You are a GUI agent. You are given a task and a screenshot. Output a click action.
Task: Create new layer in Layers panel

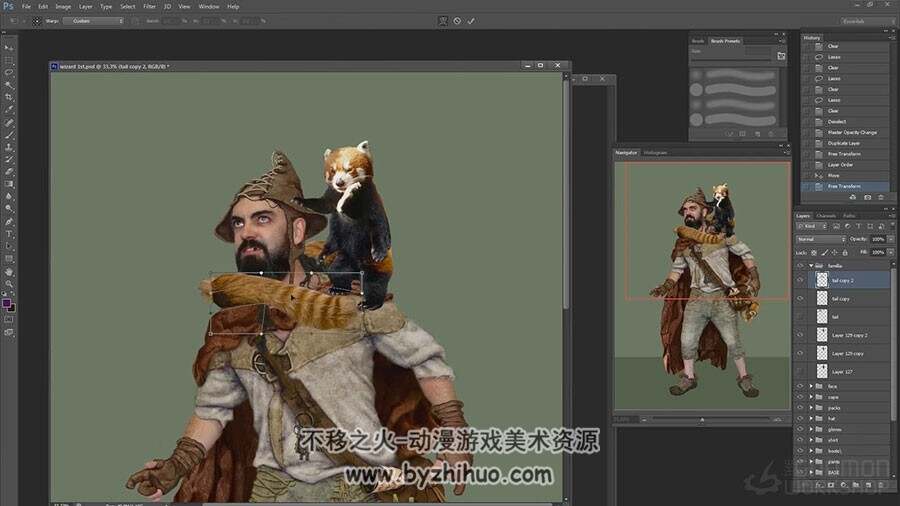pyautogui.click(x=868, y=485)
